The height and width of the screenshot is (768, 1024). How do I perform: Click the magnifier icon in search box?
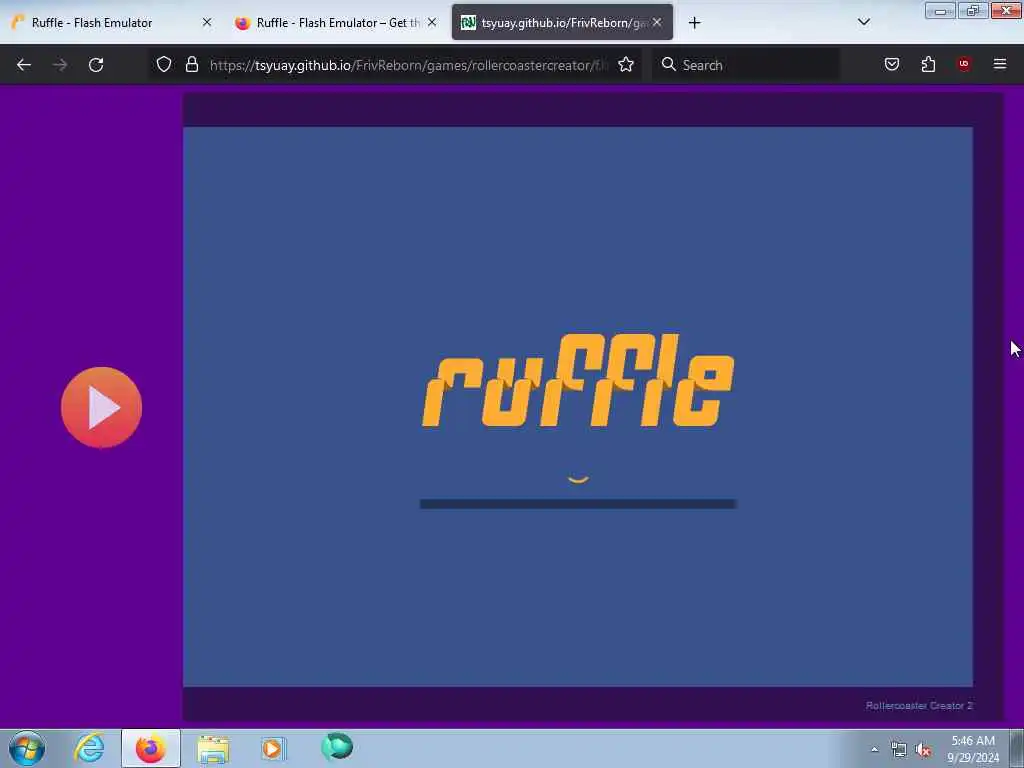click(x=668, y=64)
